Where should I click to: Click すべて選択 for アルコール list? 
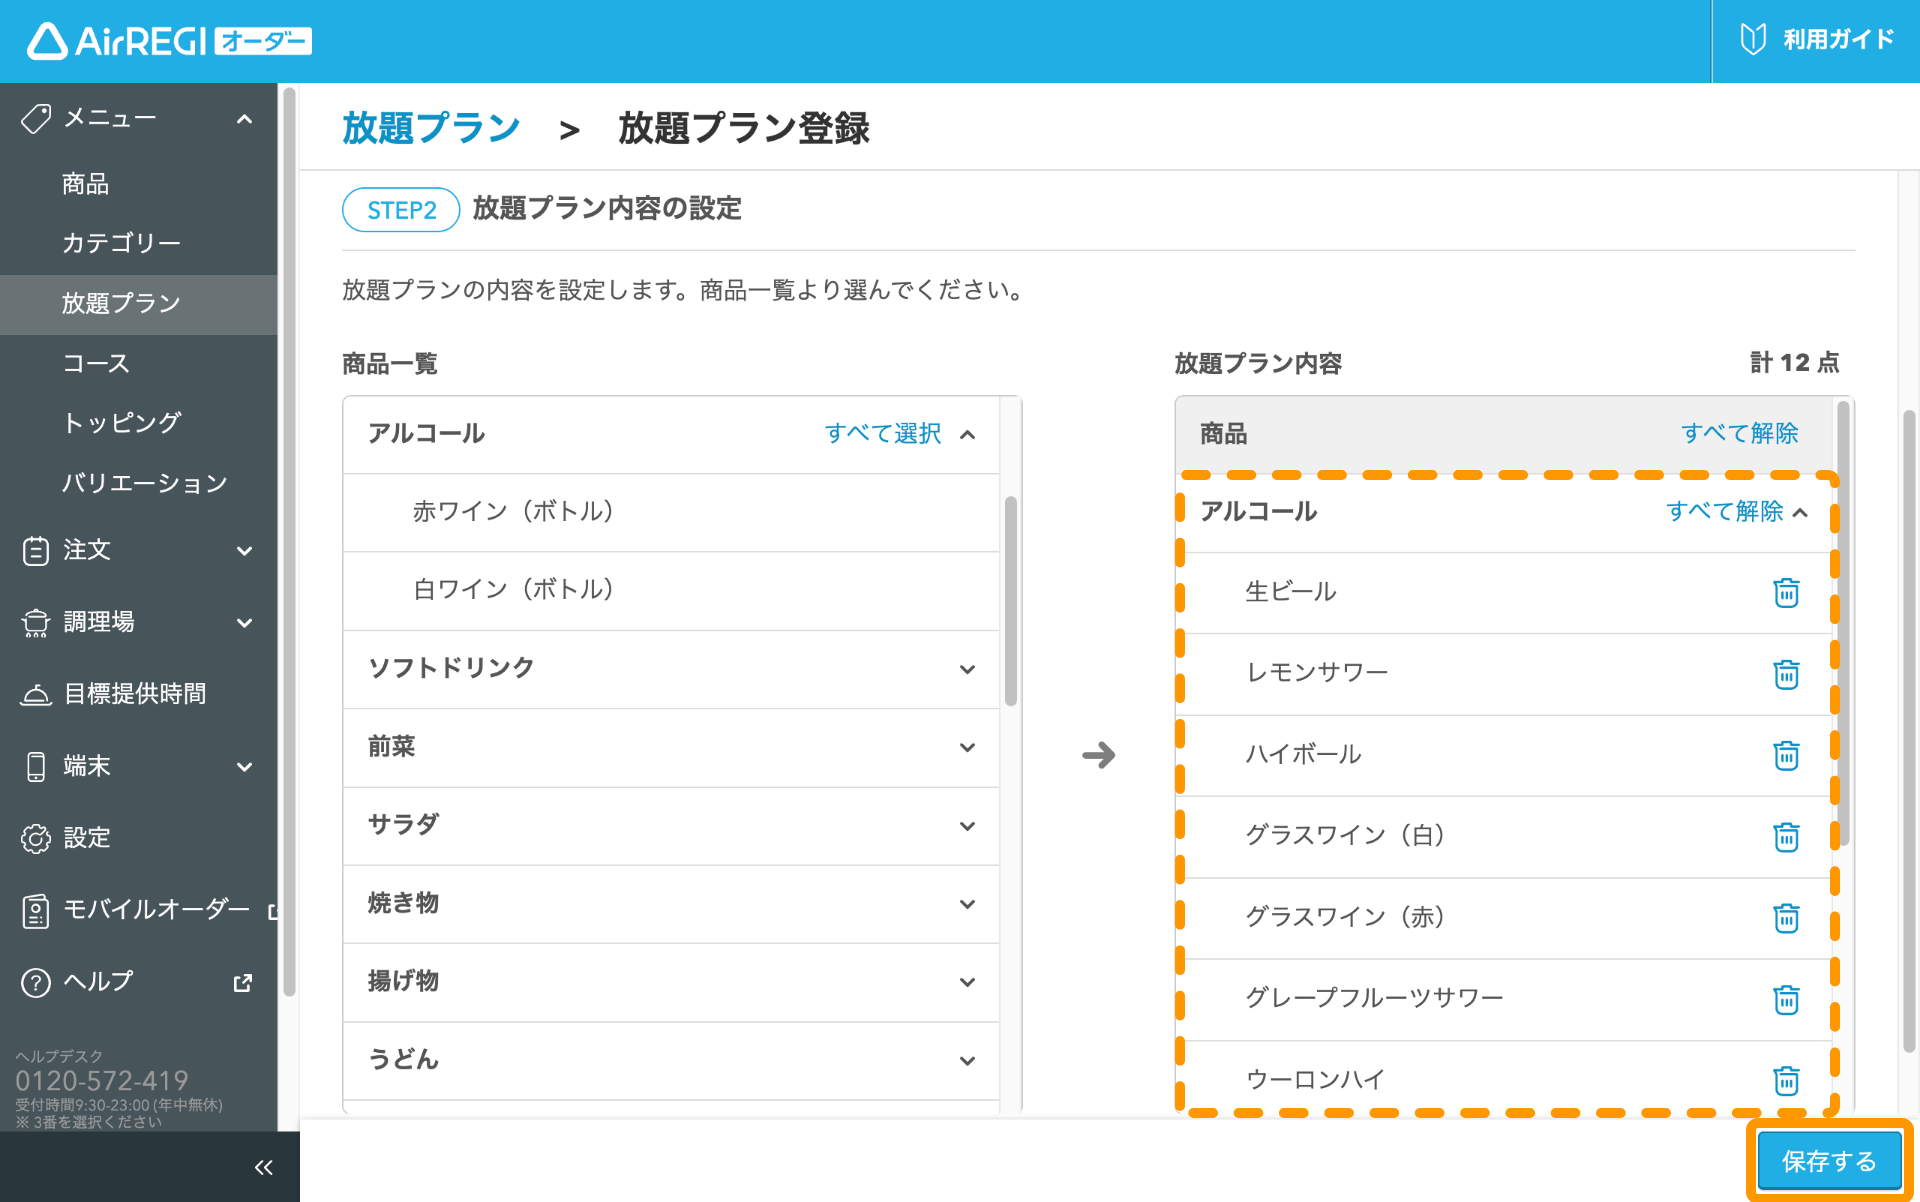882,434
